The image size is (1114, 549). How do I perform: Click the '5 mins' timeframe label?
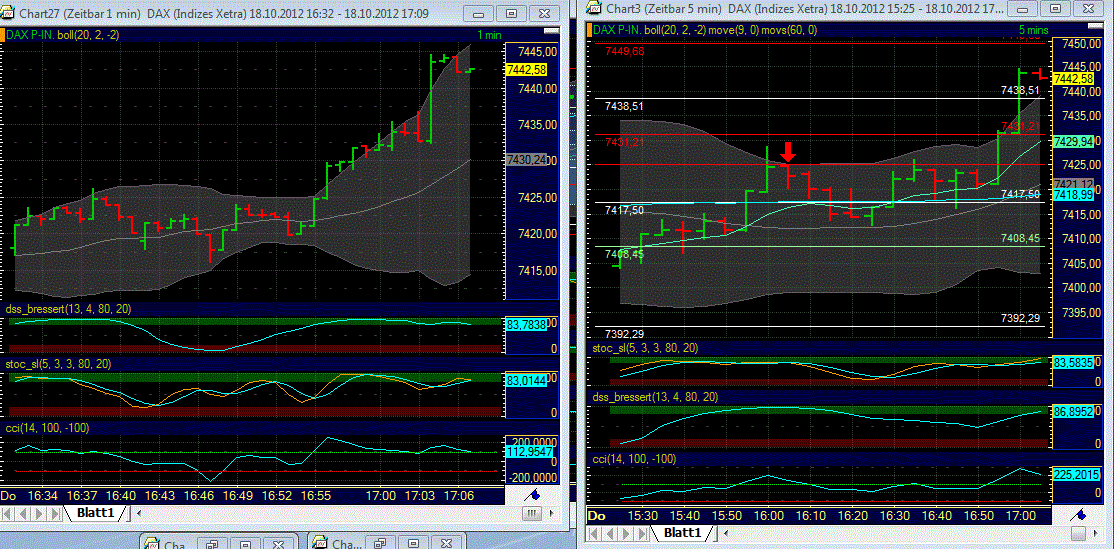1033,31
